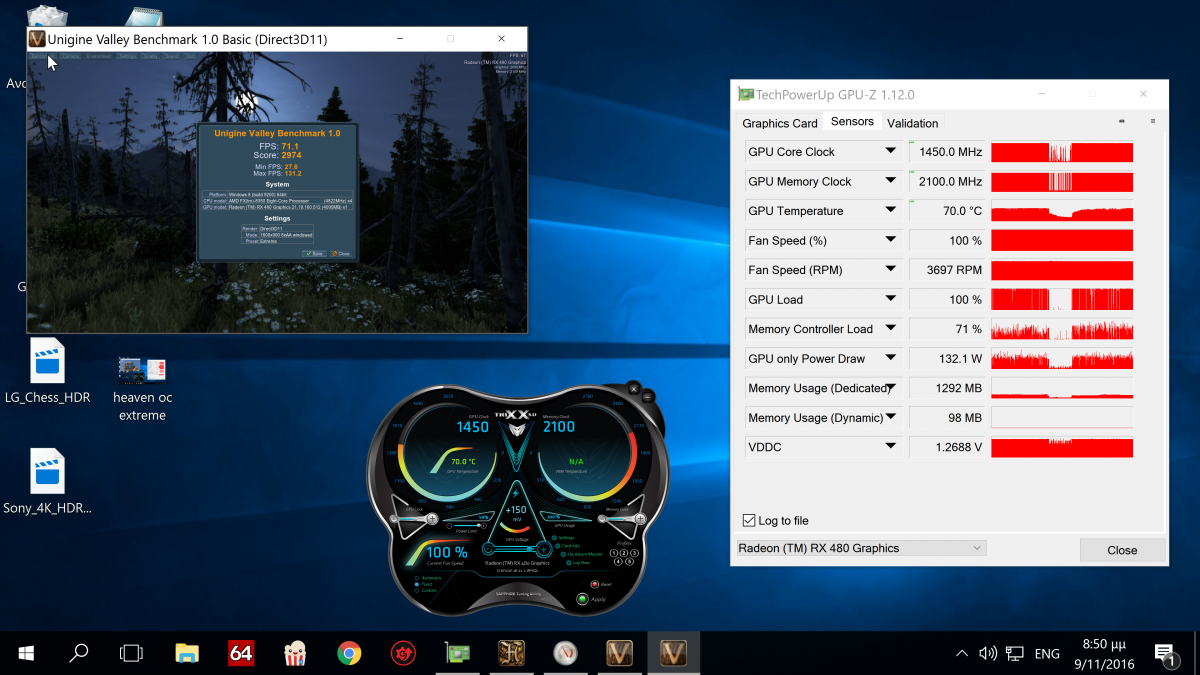Select the Sony_4K_HDR desktop file

click(x=47, y=481)
